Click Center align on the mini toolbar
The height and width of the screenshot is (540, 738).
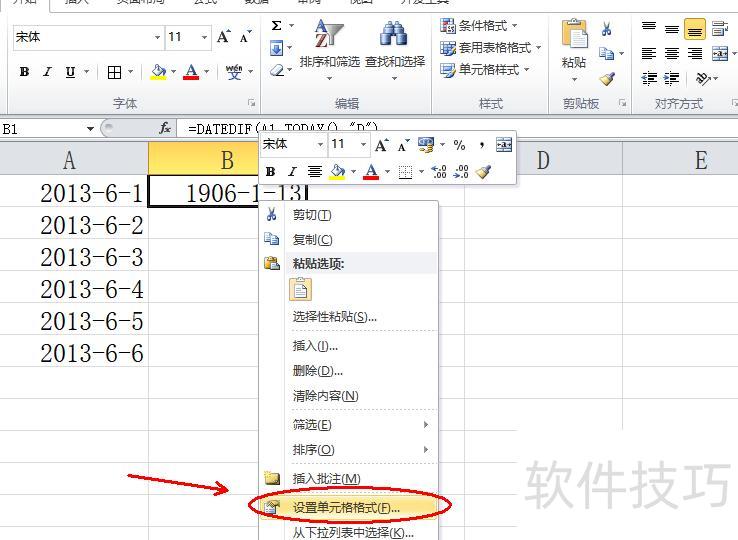tap(314, 172)
